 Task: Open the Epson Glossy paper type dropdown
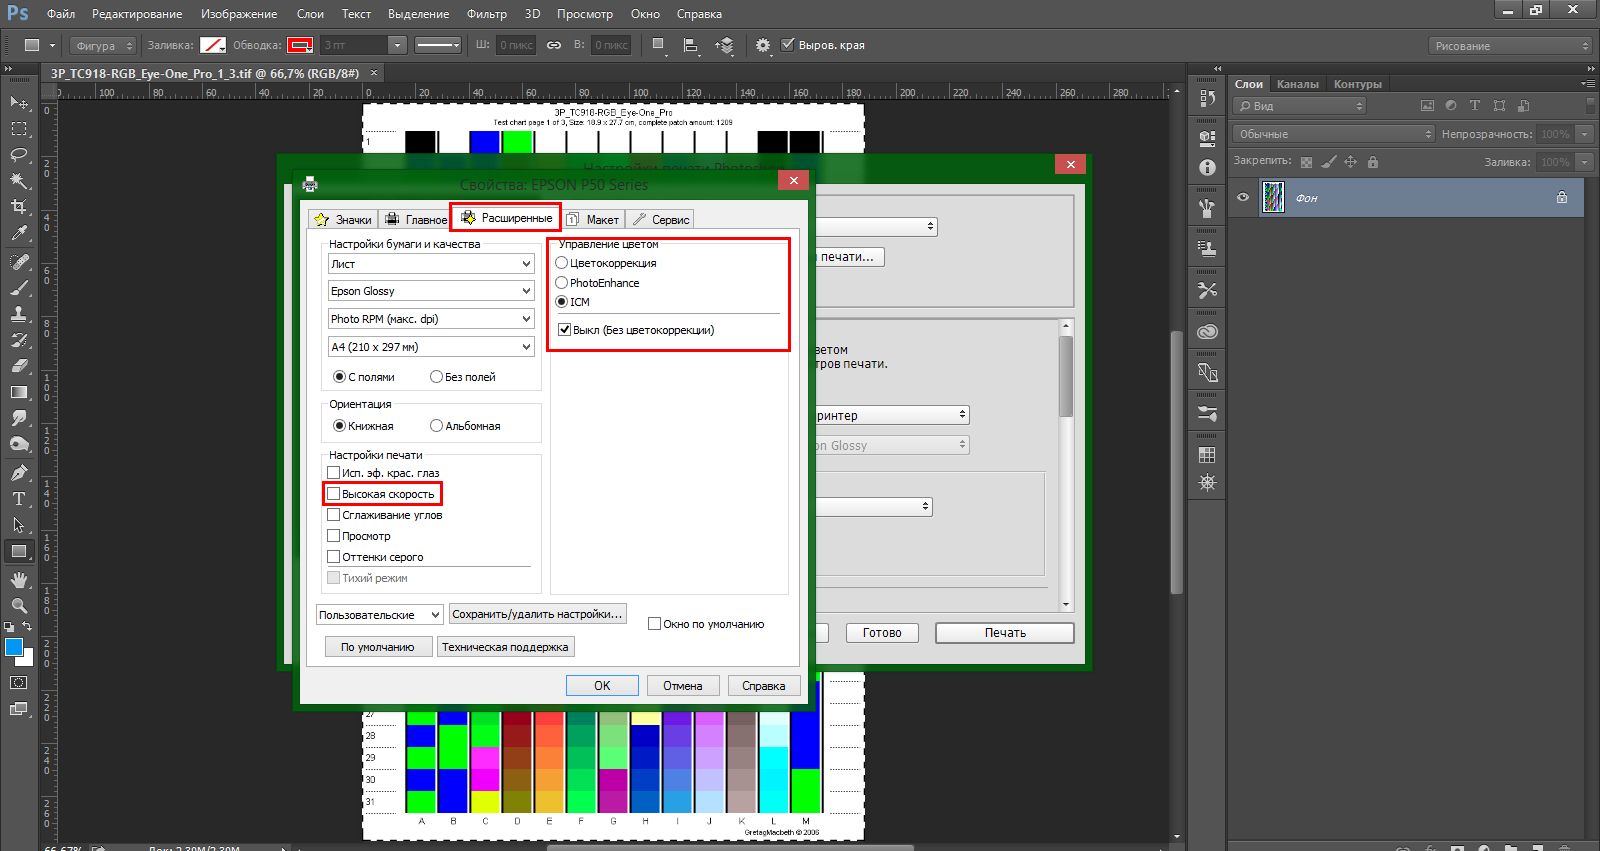(x=431, y=291)
